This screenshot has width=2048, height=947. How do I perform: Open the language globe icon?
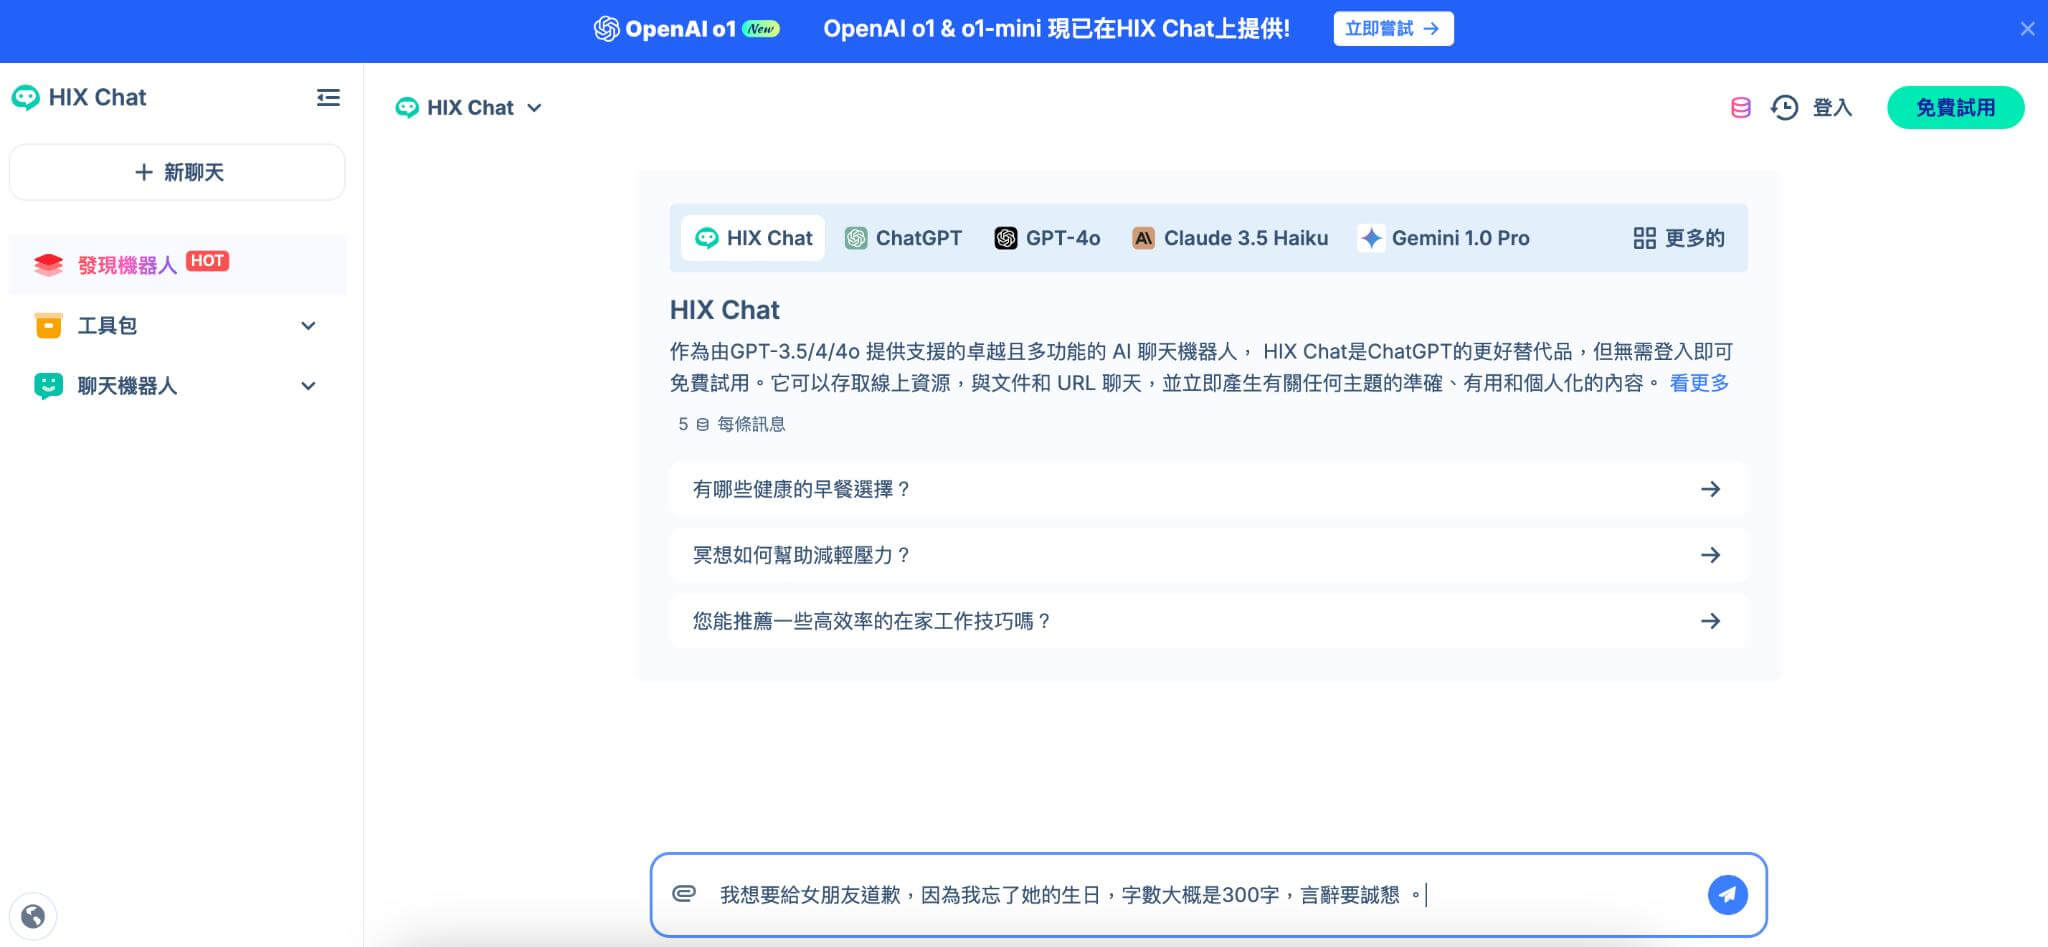point(33,916)
